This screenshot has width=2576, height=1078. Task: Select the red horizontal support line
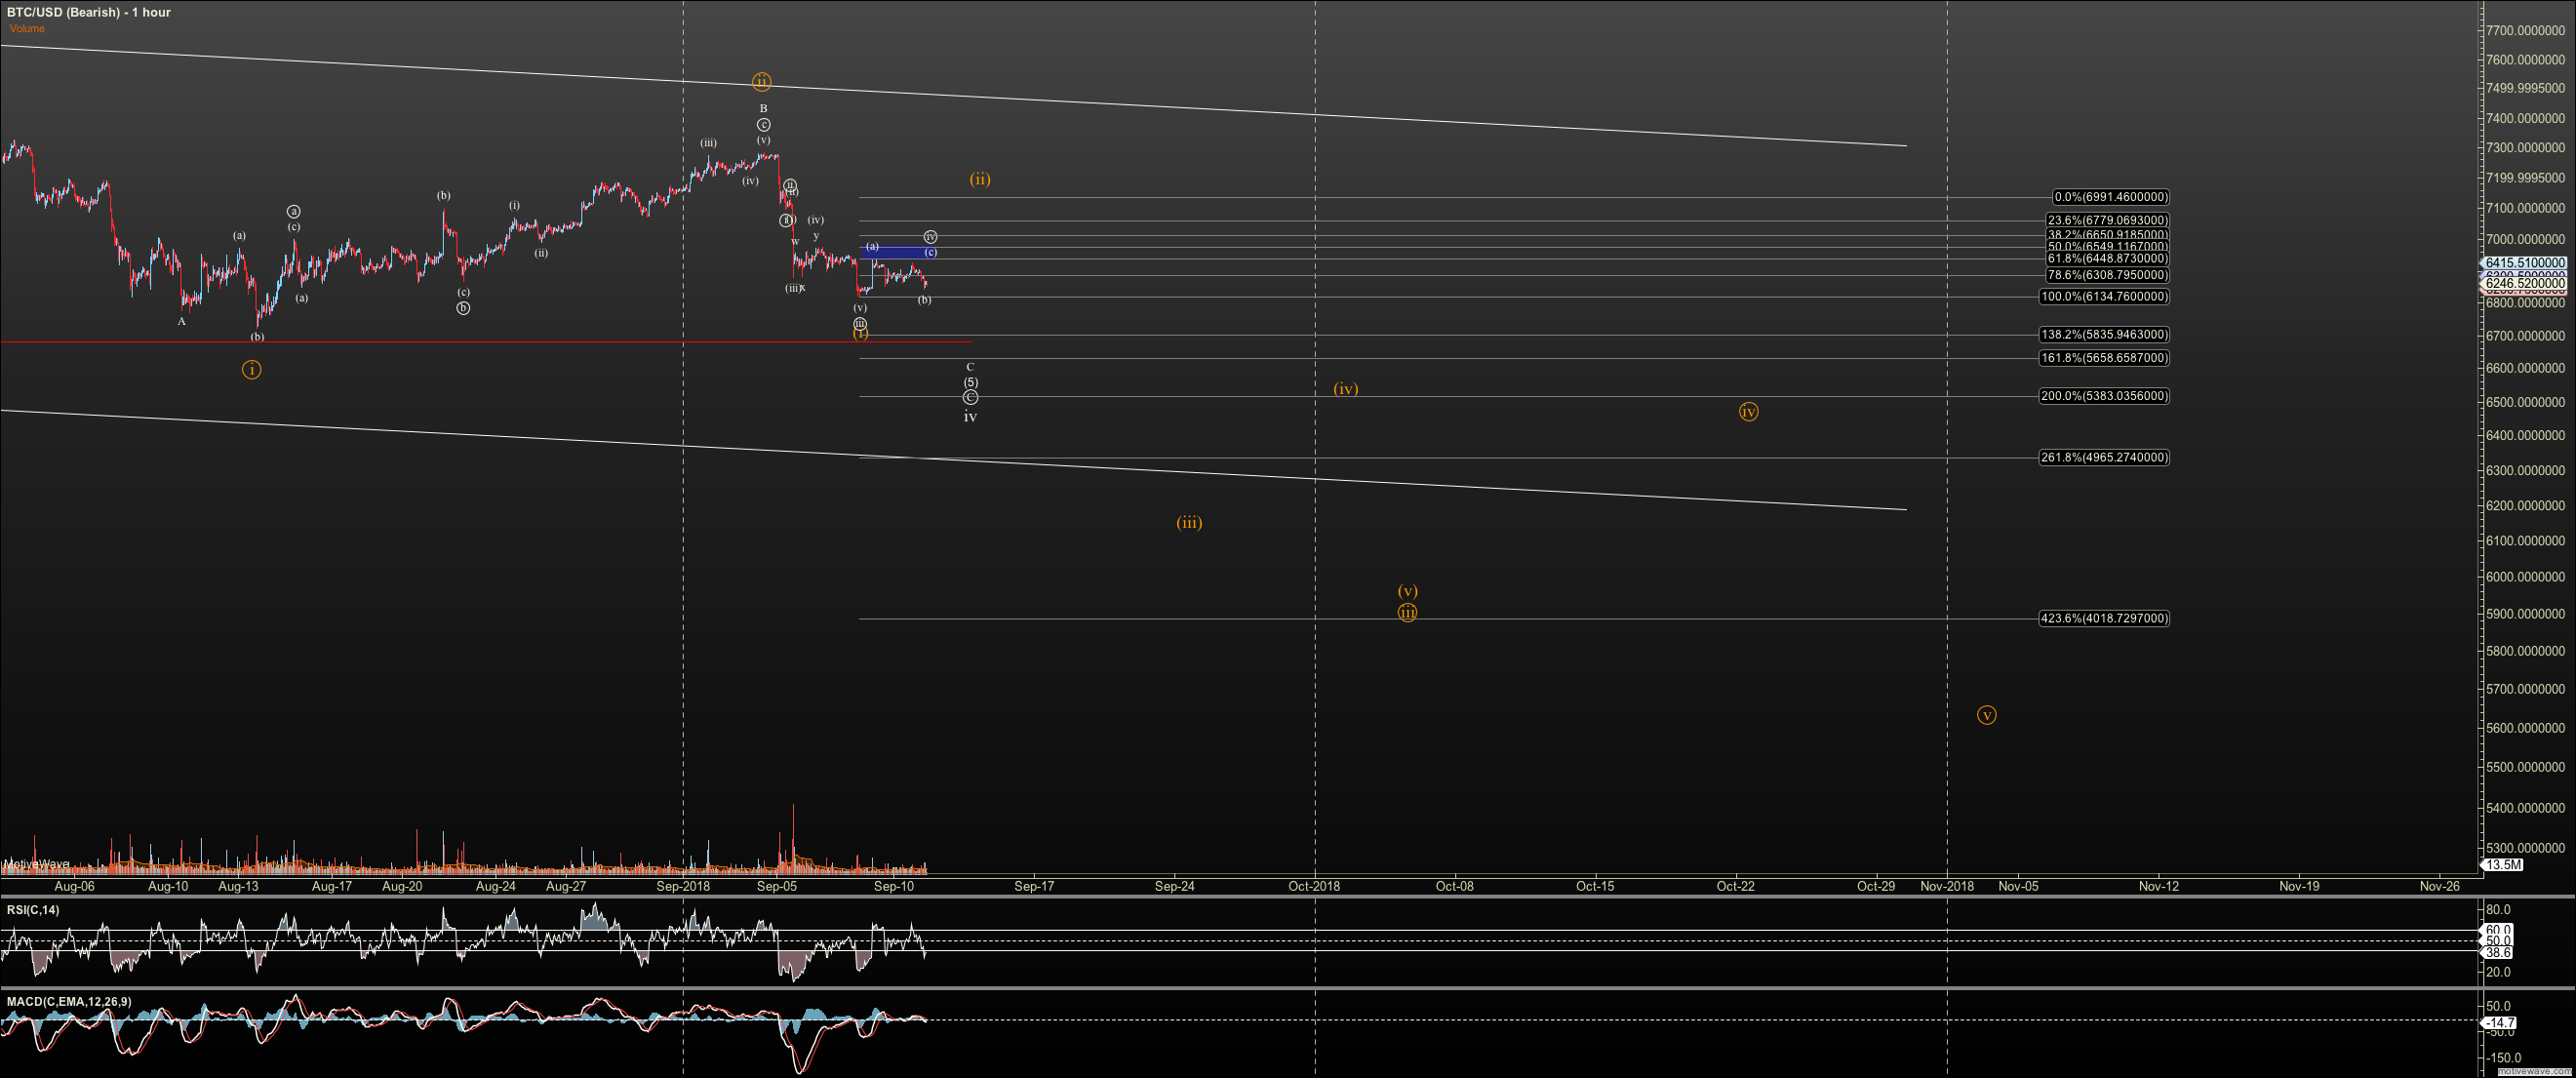(485, 343)
